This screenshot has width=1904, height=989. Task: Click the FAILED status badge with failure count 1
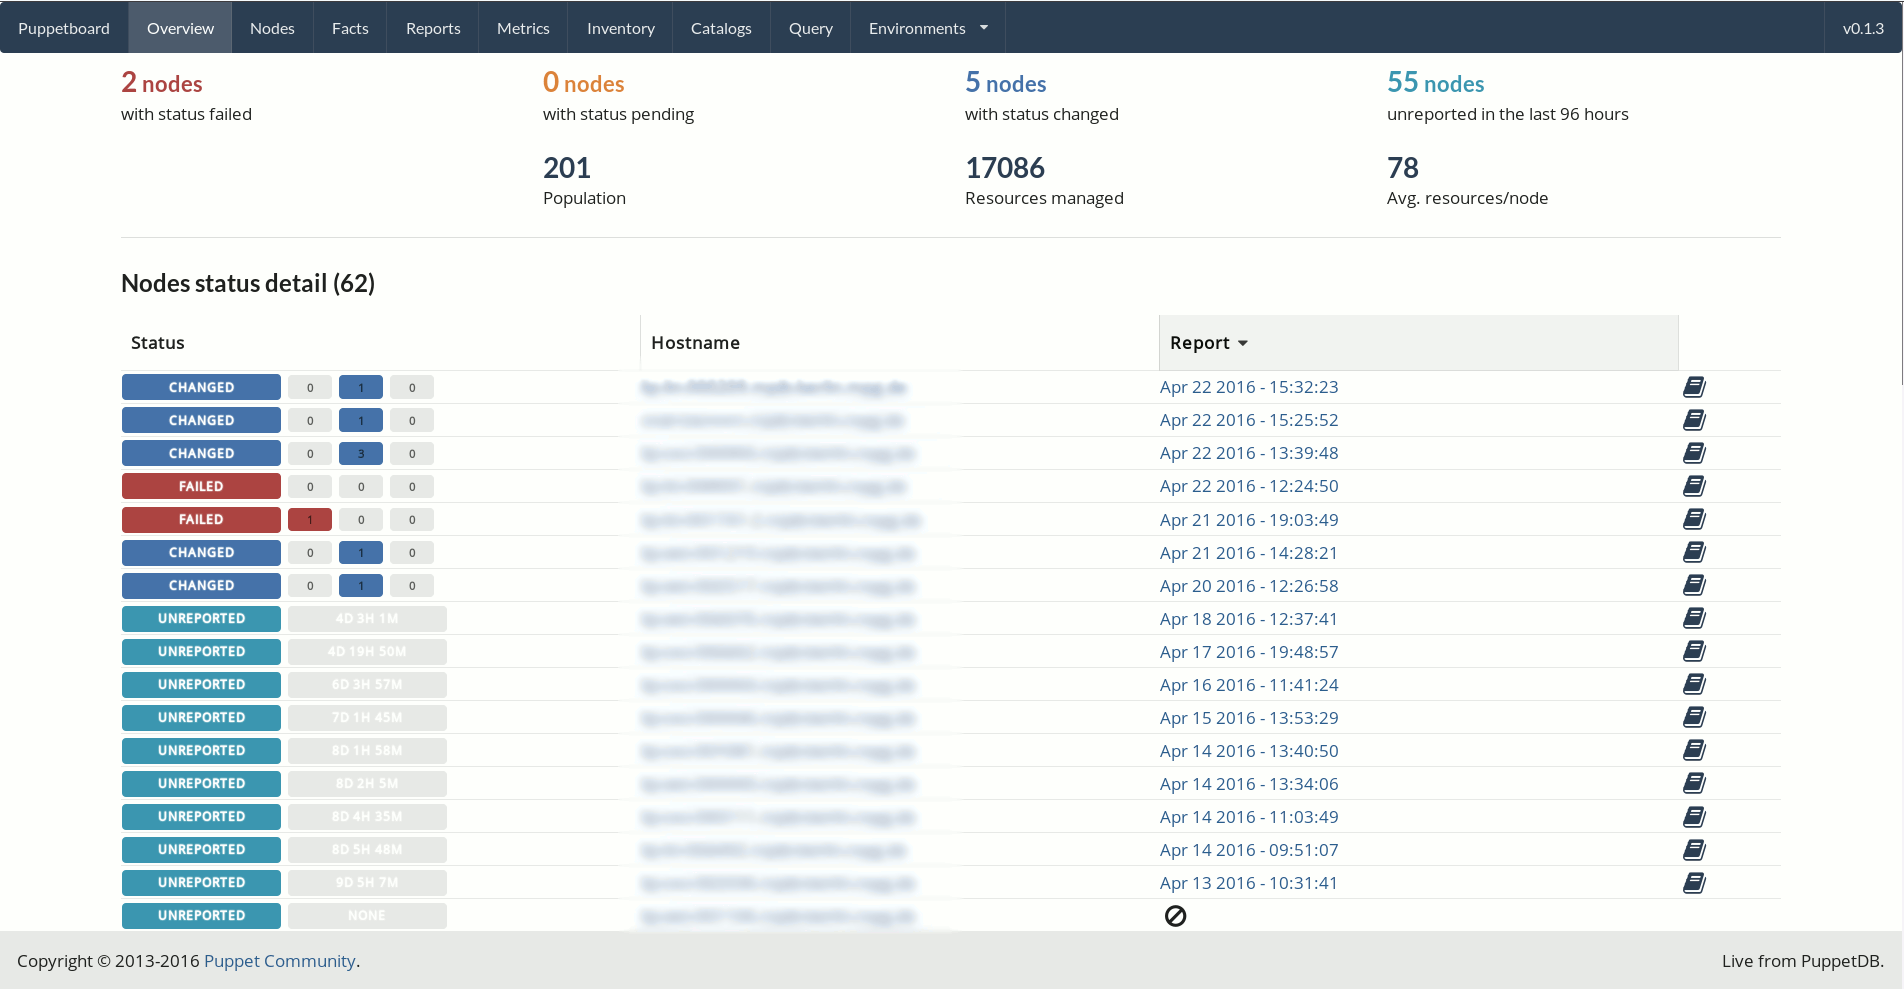(201, 519)
